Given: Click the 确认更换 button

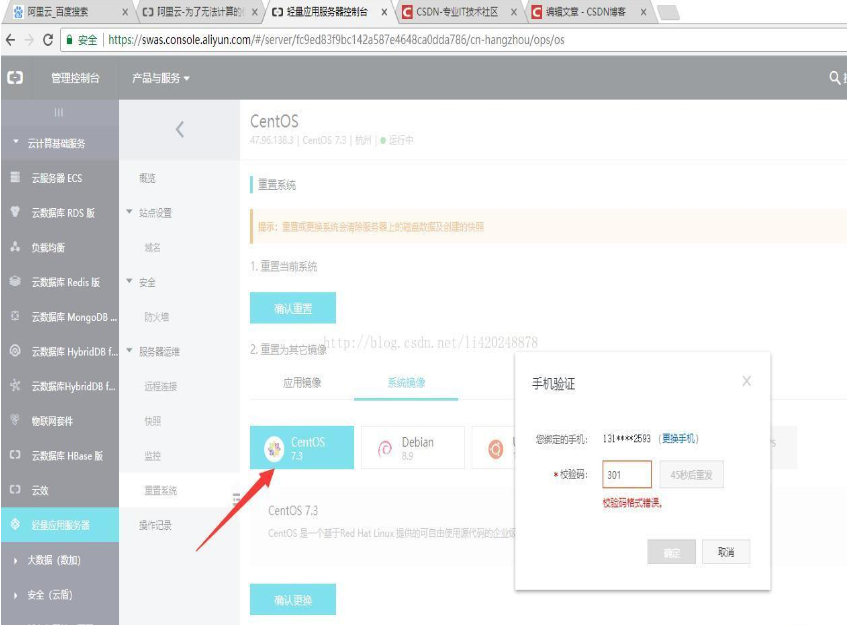Looking at the screenshot, I should pyautogui.click(x=292, y=599).
